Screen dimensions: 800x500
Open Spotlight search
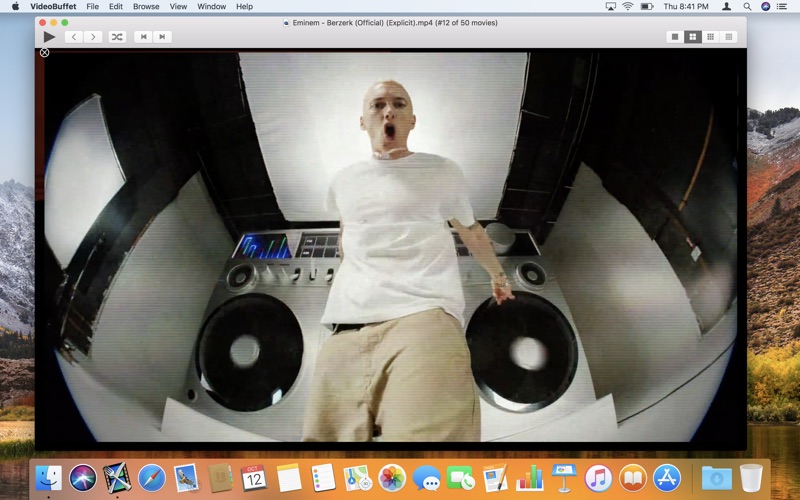(x=747, y=7)
